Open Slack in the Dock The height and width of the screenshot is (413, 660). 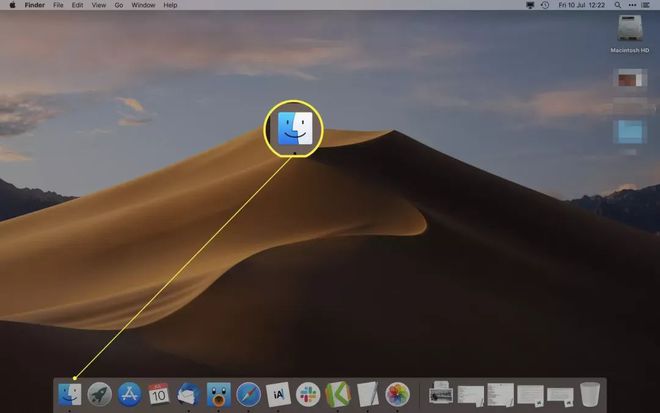(x=308, y=393)
